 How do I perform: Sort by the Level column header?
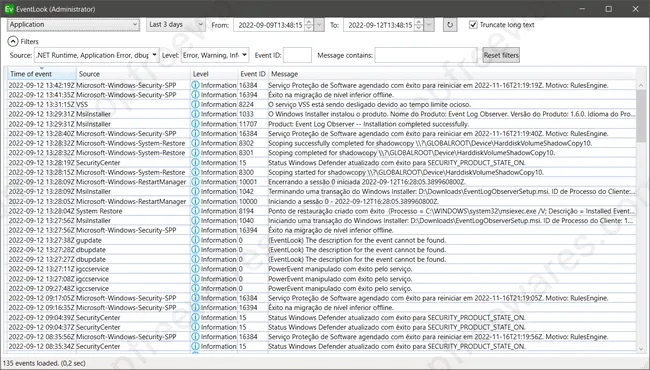pyautogui.click(x=214, y=74)
